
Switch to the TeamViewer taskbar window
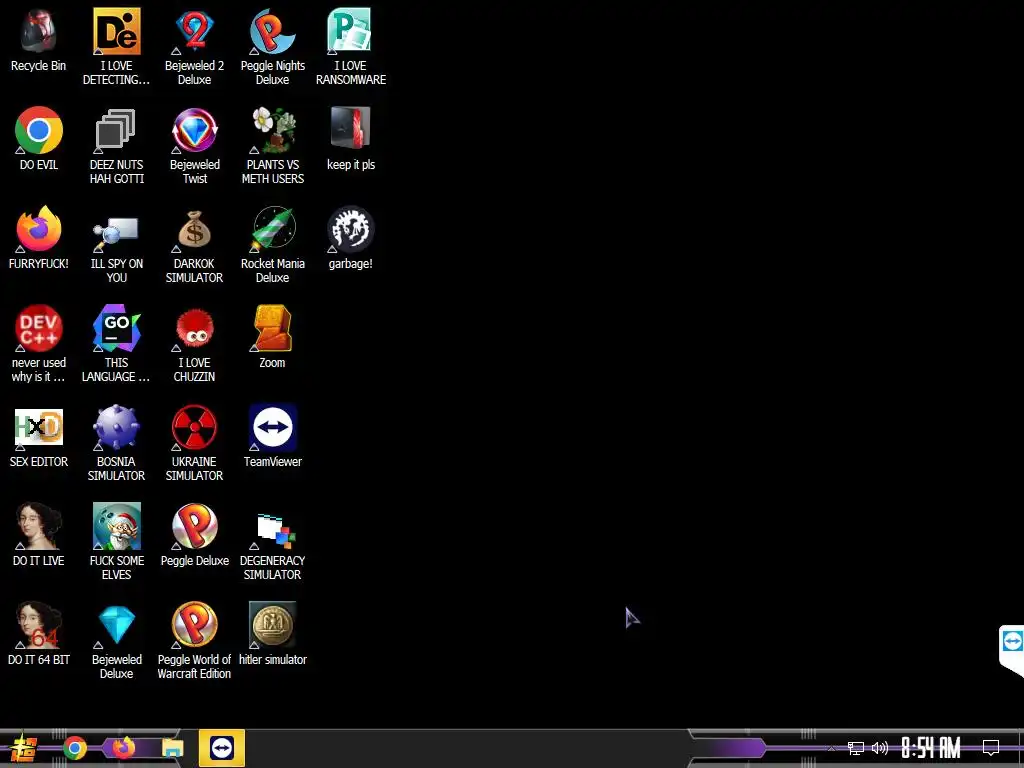[x=222, y=748]
